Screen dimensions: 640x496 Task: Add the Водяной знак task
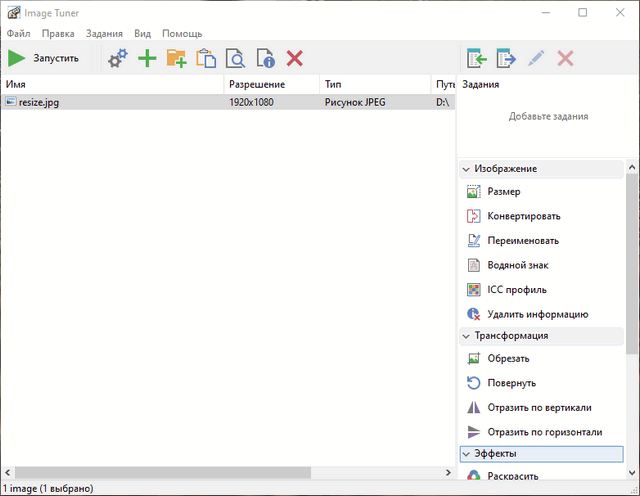(517, 265)
